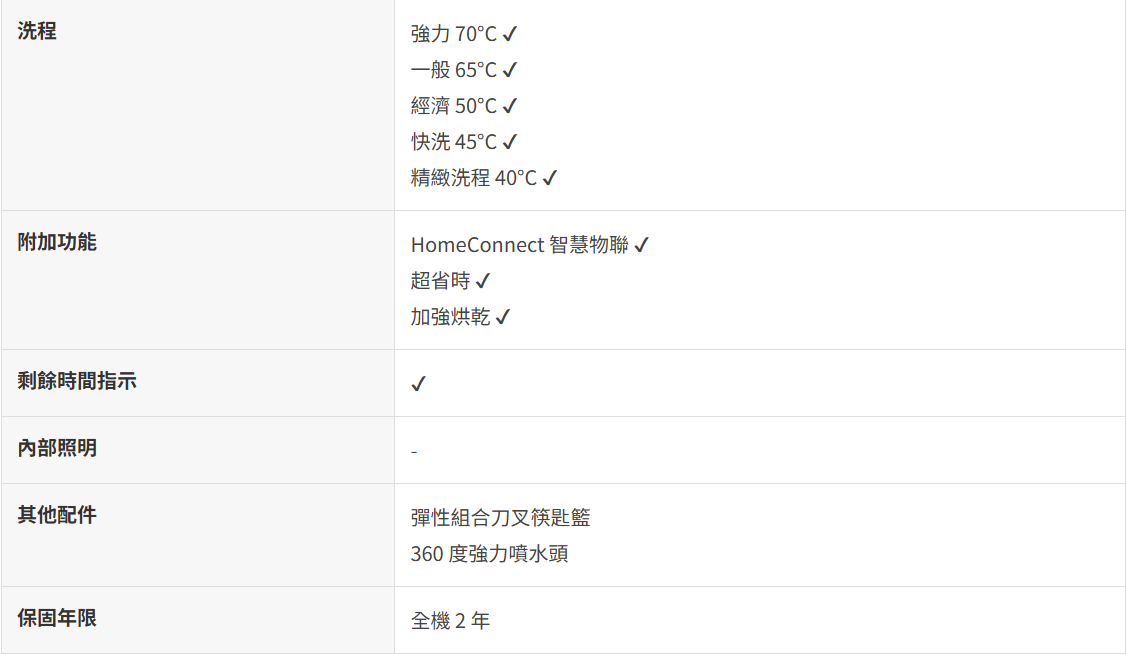Image resolution: width=1126 pixels, height=655 pixels.
Task: Click the dash value for 內部照明
Action: click(x=414, y=452)
